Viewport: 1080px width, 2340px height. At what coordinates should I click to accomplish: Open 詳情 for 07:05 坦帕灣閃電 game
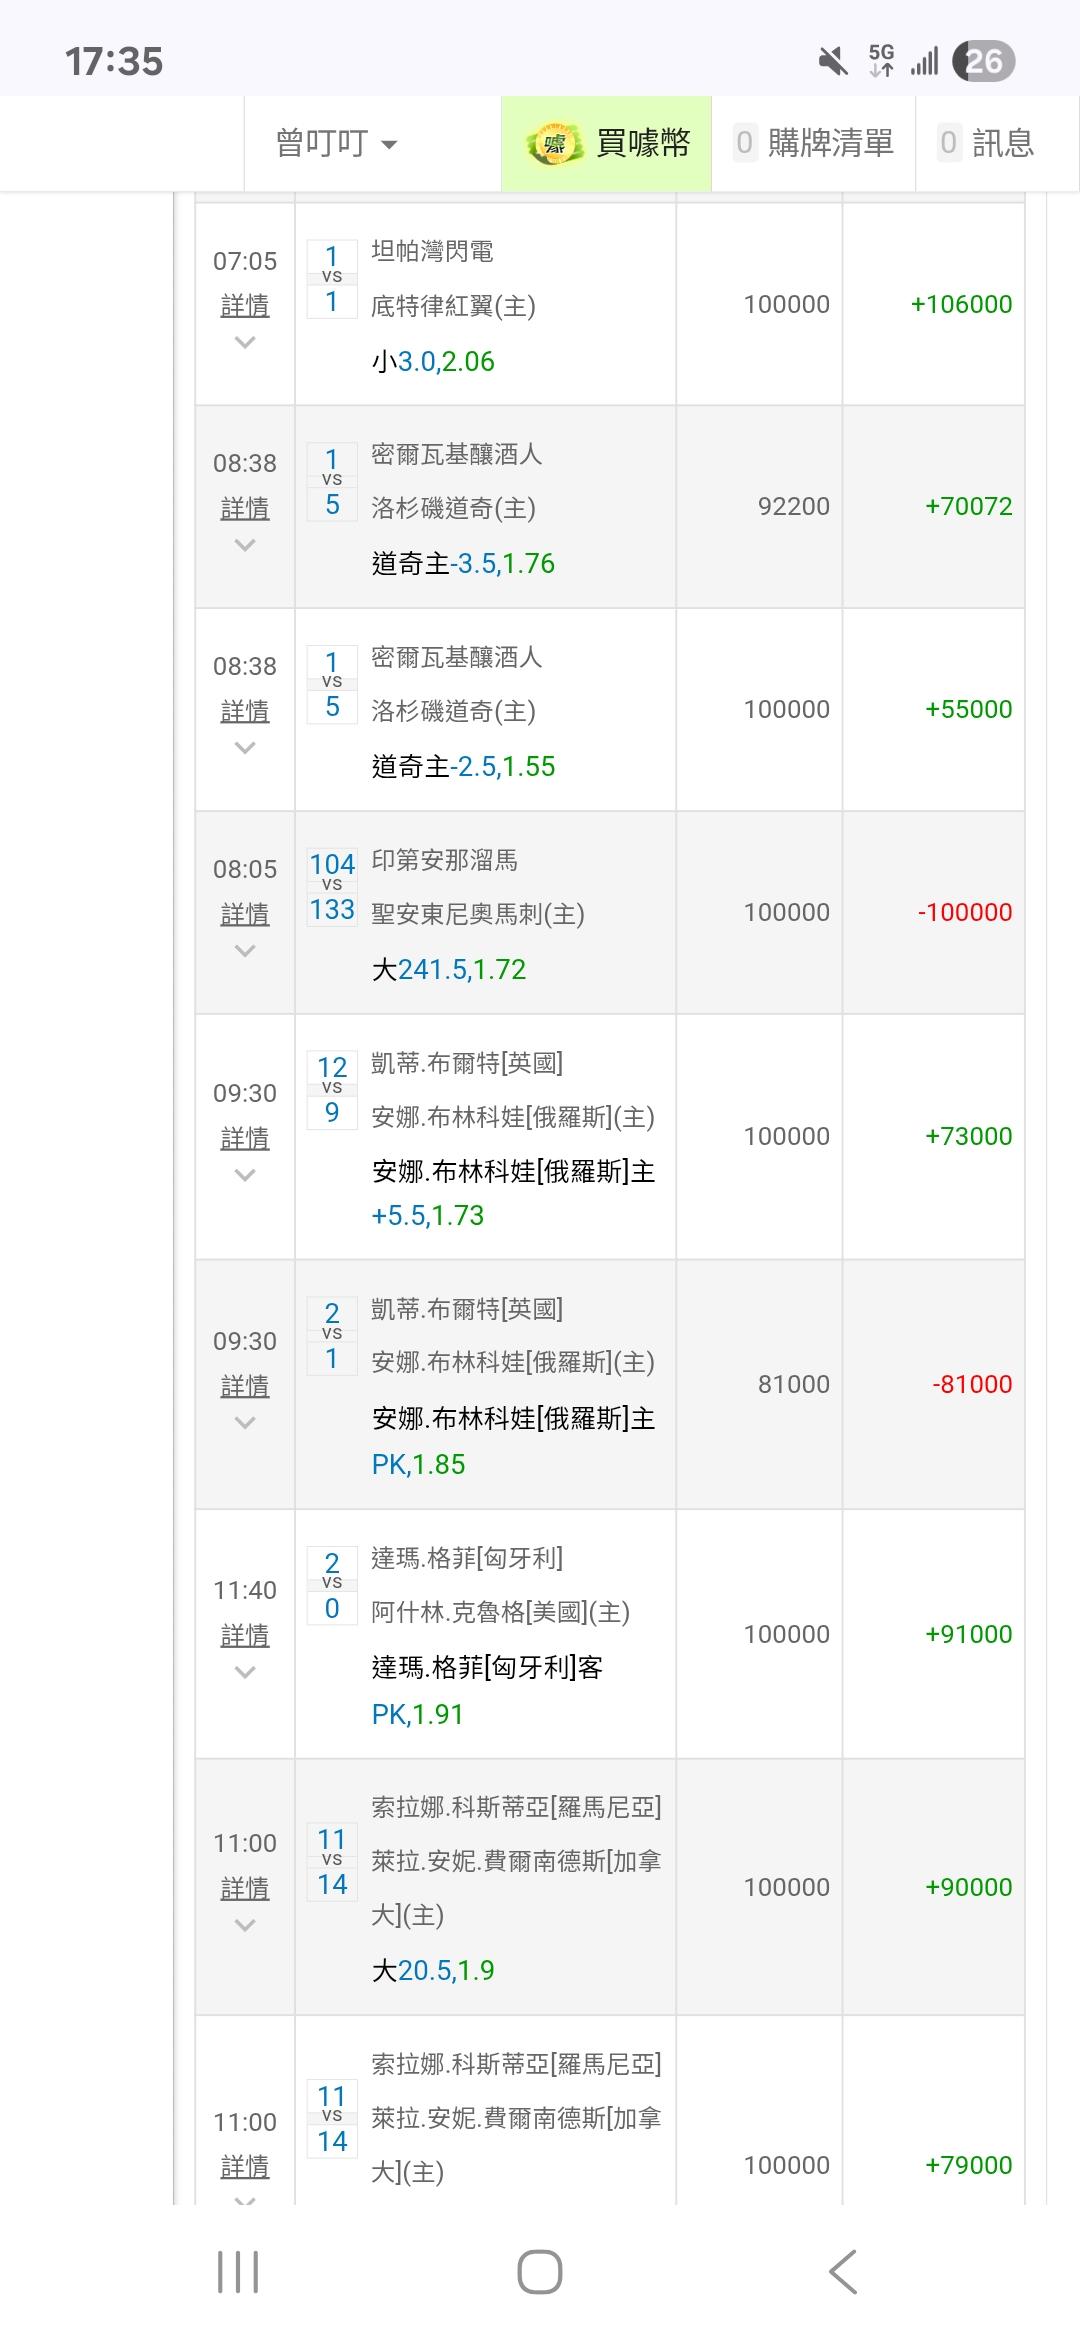pos(245,305)
